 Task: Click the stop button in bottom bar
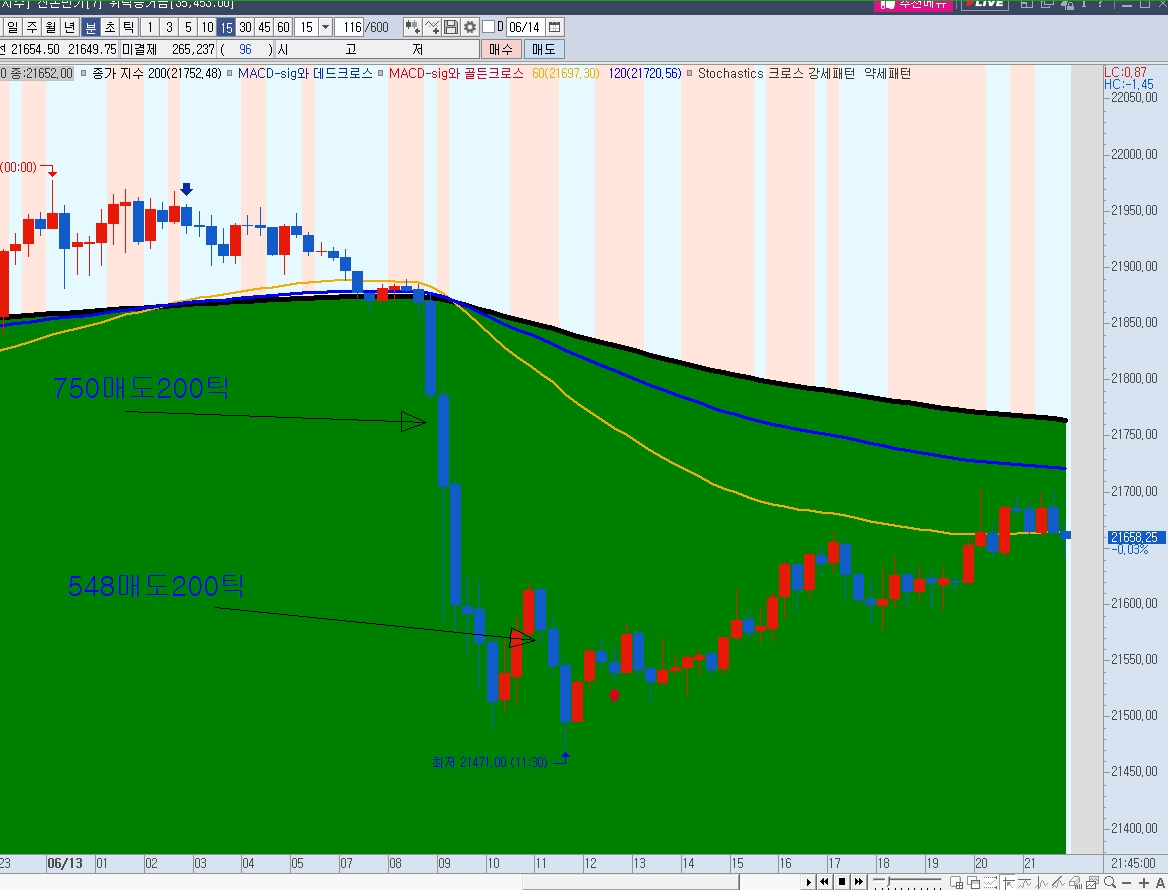click(842, 882)
